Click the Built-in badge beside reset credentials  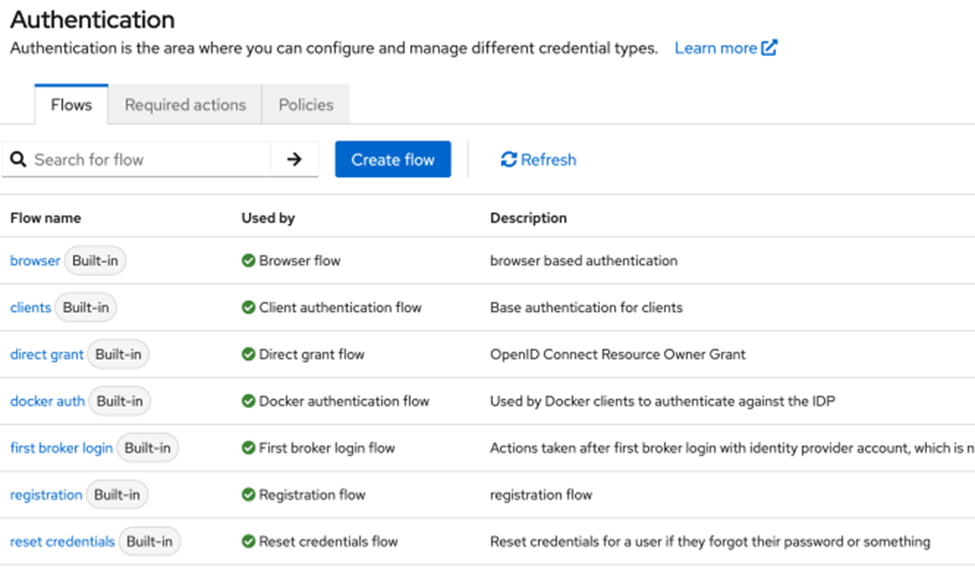click(150, 541)
